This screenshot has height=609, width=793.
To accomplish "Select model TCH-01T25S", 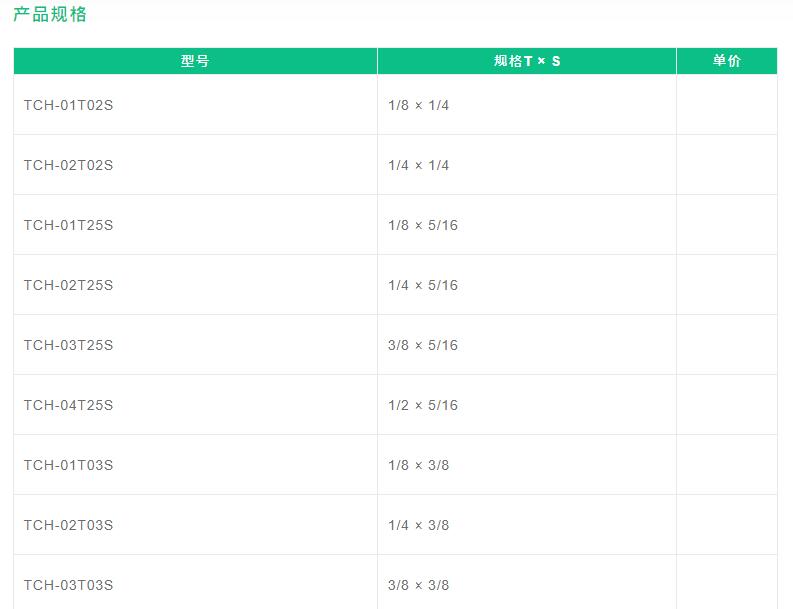I will (68, 225).
